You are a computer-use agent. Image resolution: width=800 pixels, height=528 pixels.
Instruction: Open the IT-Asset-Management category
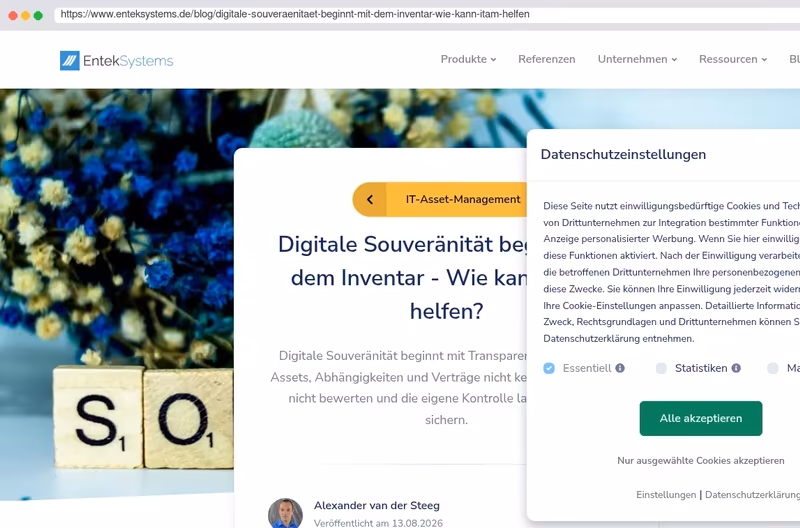tap(463, 199)
